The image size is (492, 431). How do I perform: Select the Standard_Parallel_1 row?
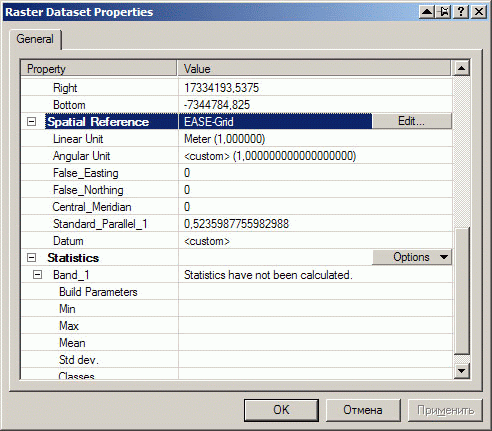click(x=237, y=224)
